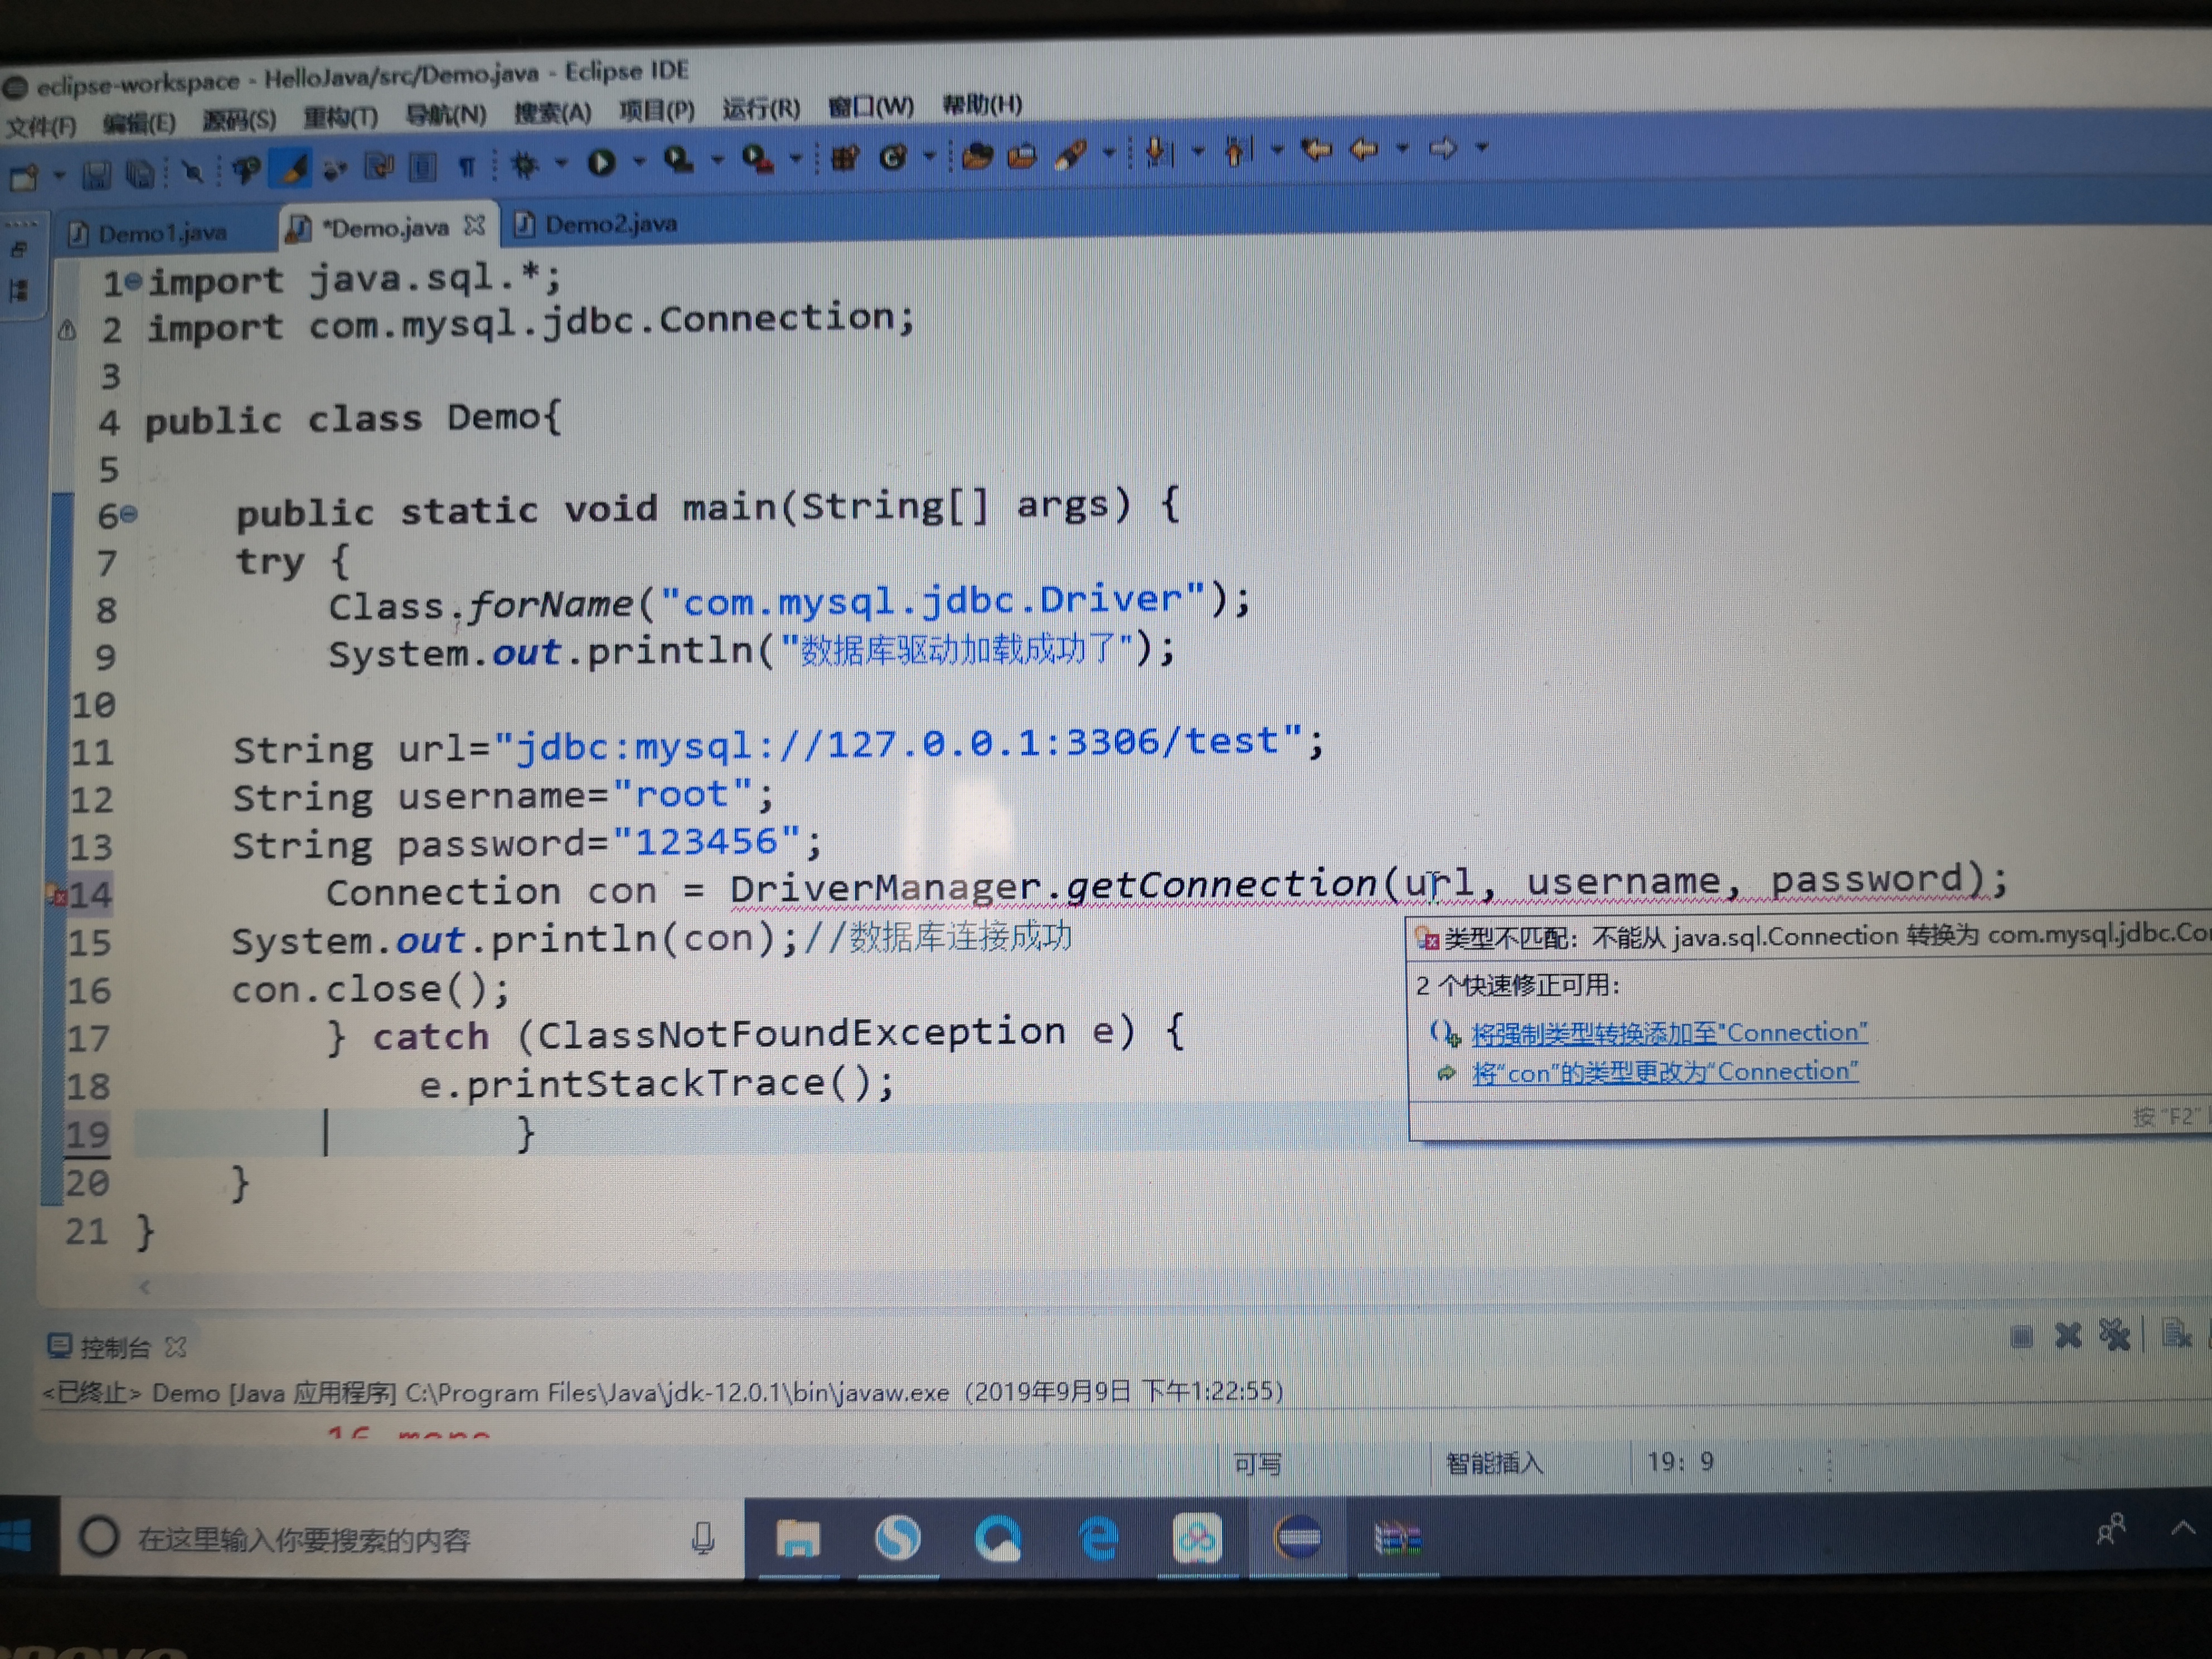Click the Save toolbar icon
2212x1659 pixels.
point(96,176)
